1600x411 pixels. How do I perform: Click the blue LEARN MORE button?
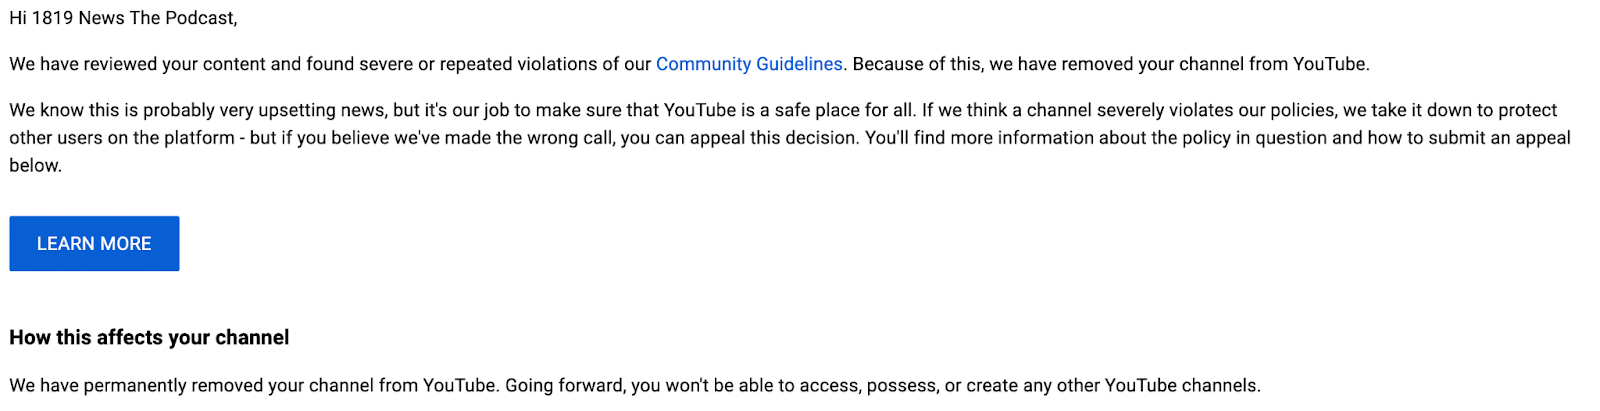(x=94, y=243)
